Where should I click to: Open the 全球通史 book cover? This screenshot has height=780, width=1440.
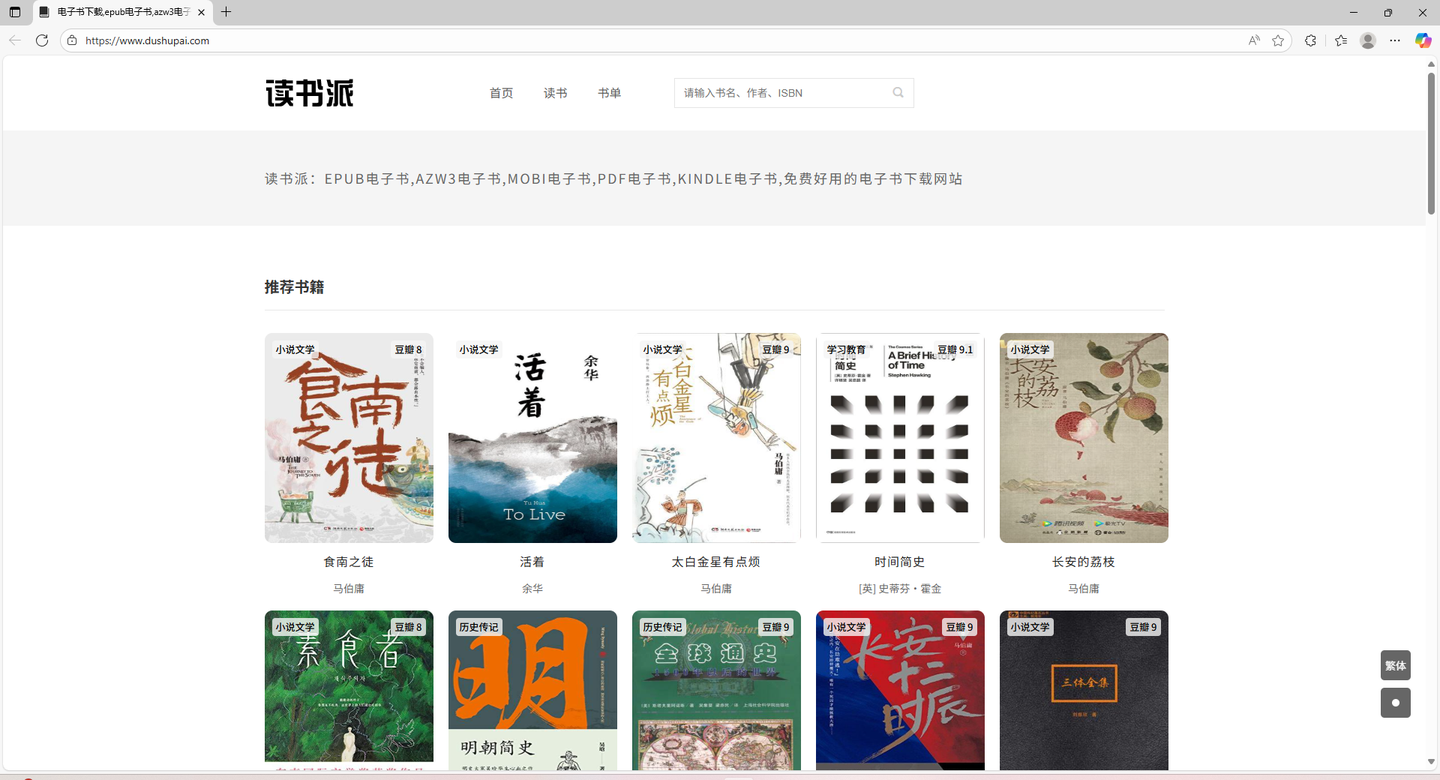(716, 690)
